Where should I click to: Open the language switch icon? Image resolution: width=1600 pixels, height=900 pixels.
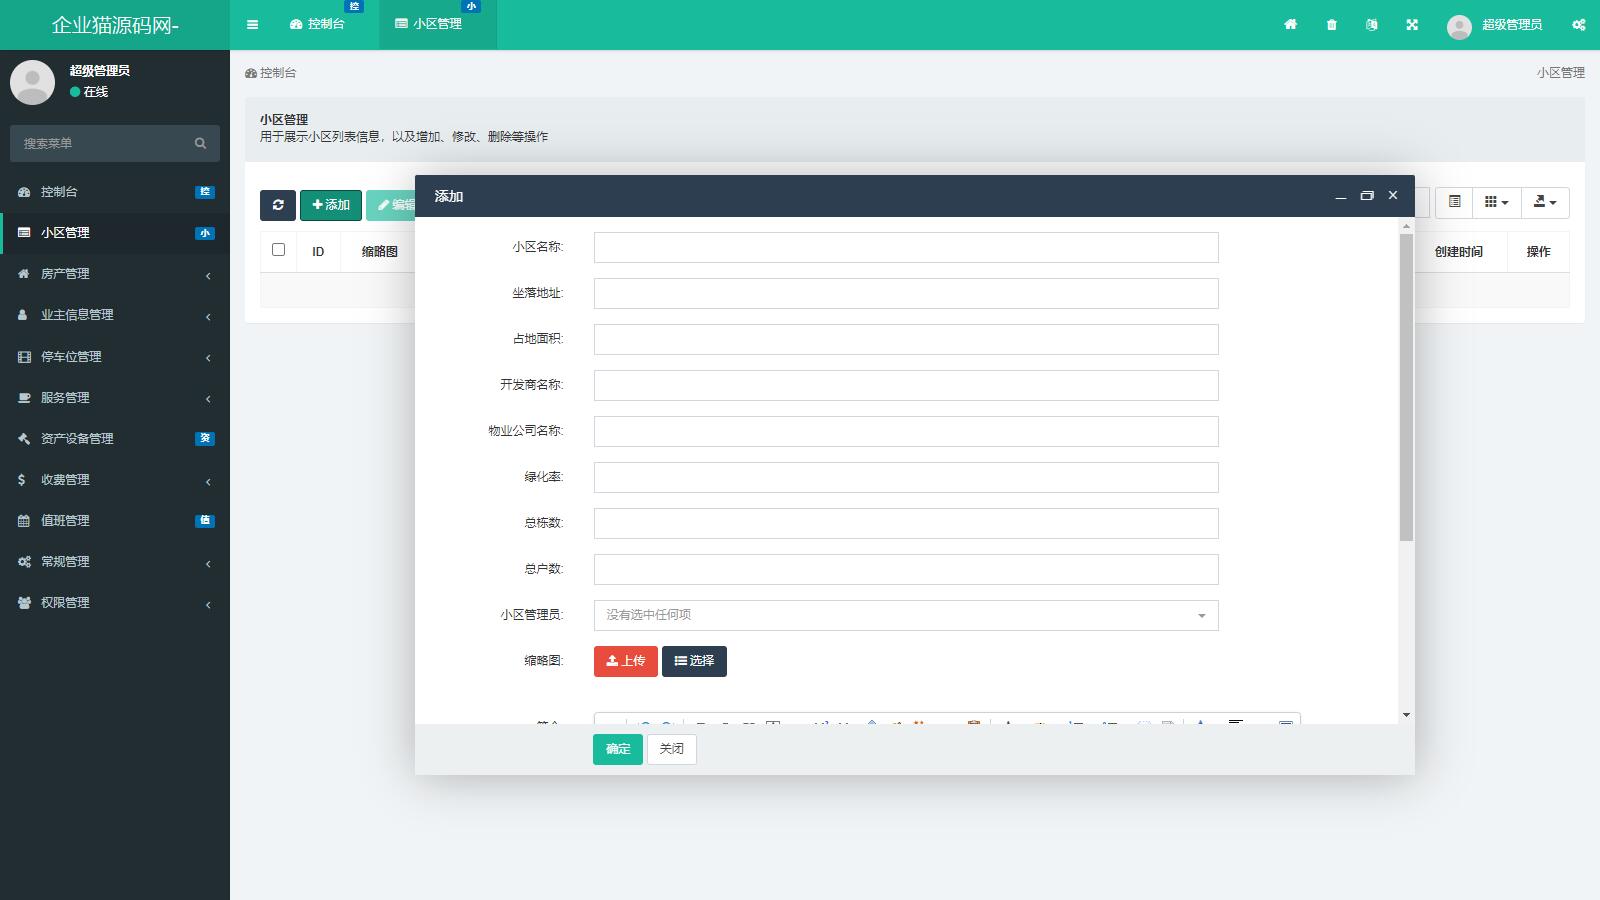[1372, 25]
